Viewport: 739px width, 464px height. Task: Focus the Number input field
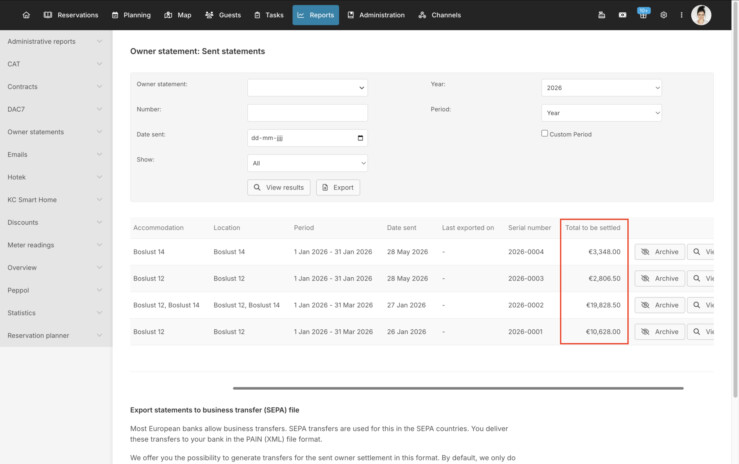pyautogui.click(x=307, y=113)
